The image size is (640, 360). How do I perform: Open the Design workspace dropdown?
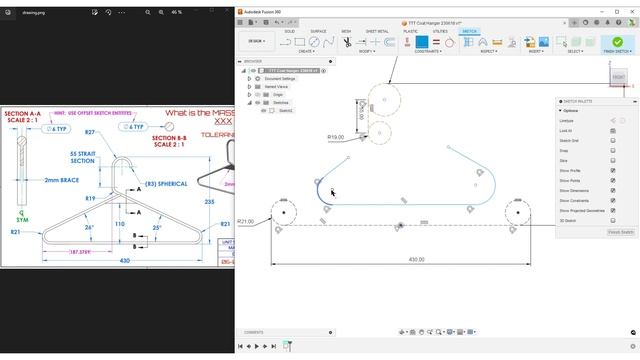[257, 41]
